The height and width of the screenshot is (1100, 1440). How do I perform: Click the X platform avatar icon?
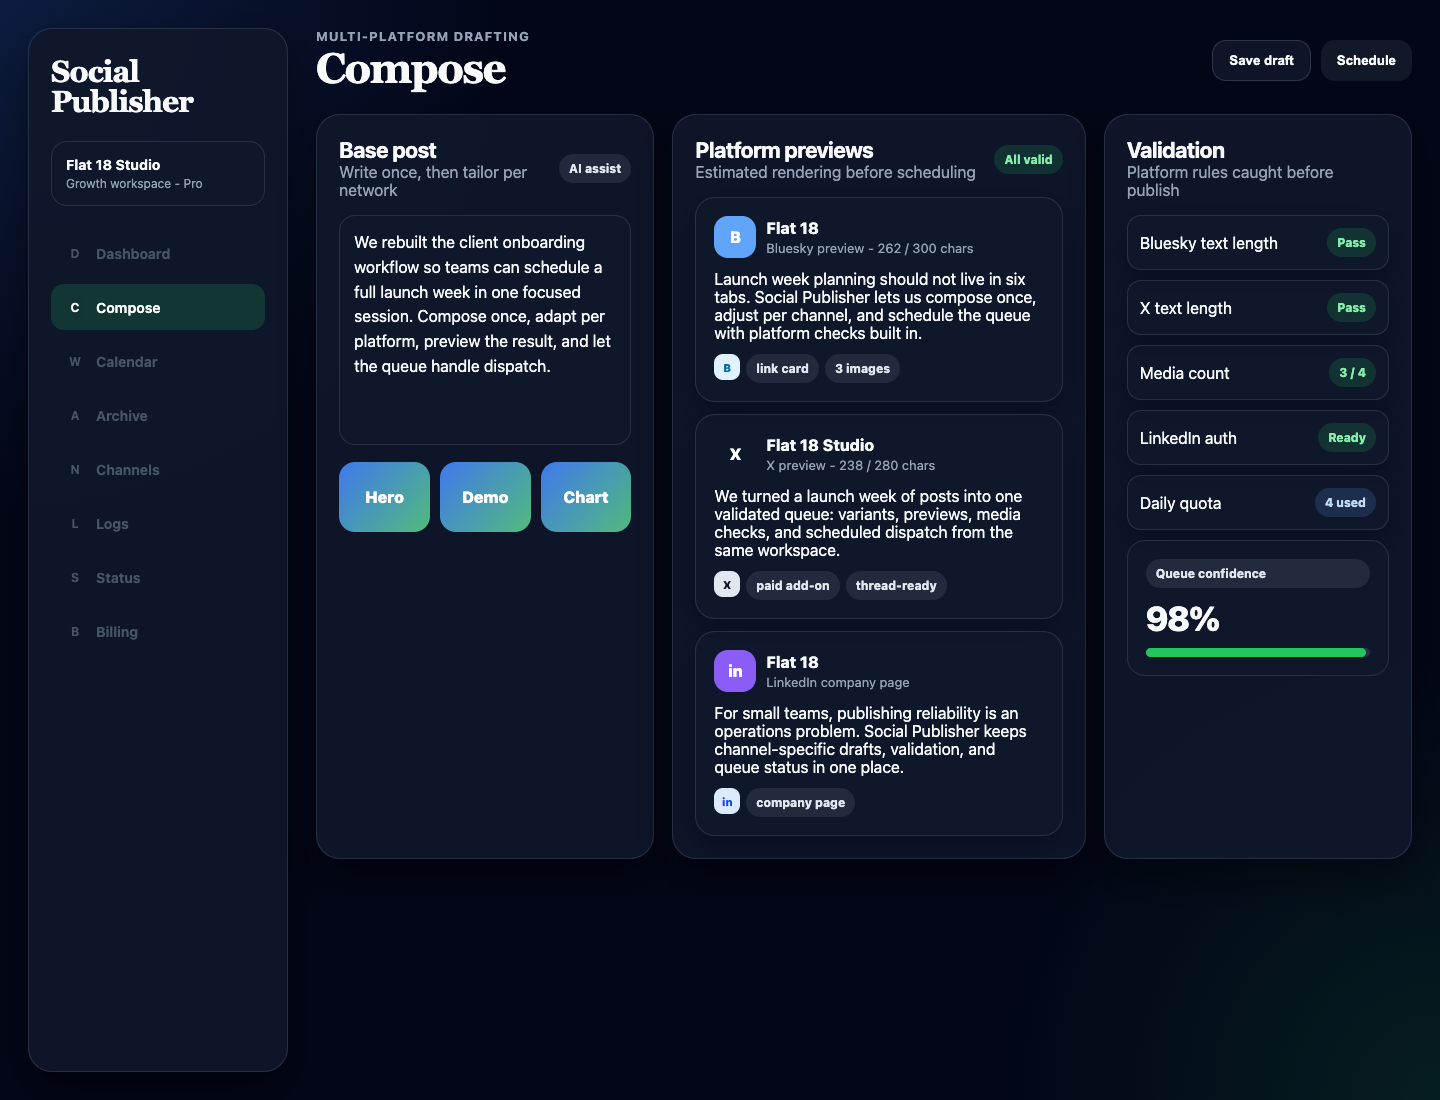735,454
